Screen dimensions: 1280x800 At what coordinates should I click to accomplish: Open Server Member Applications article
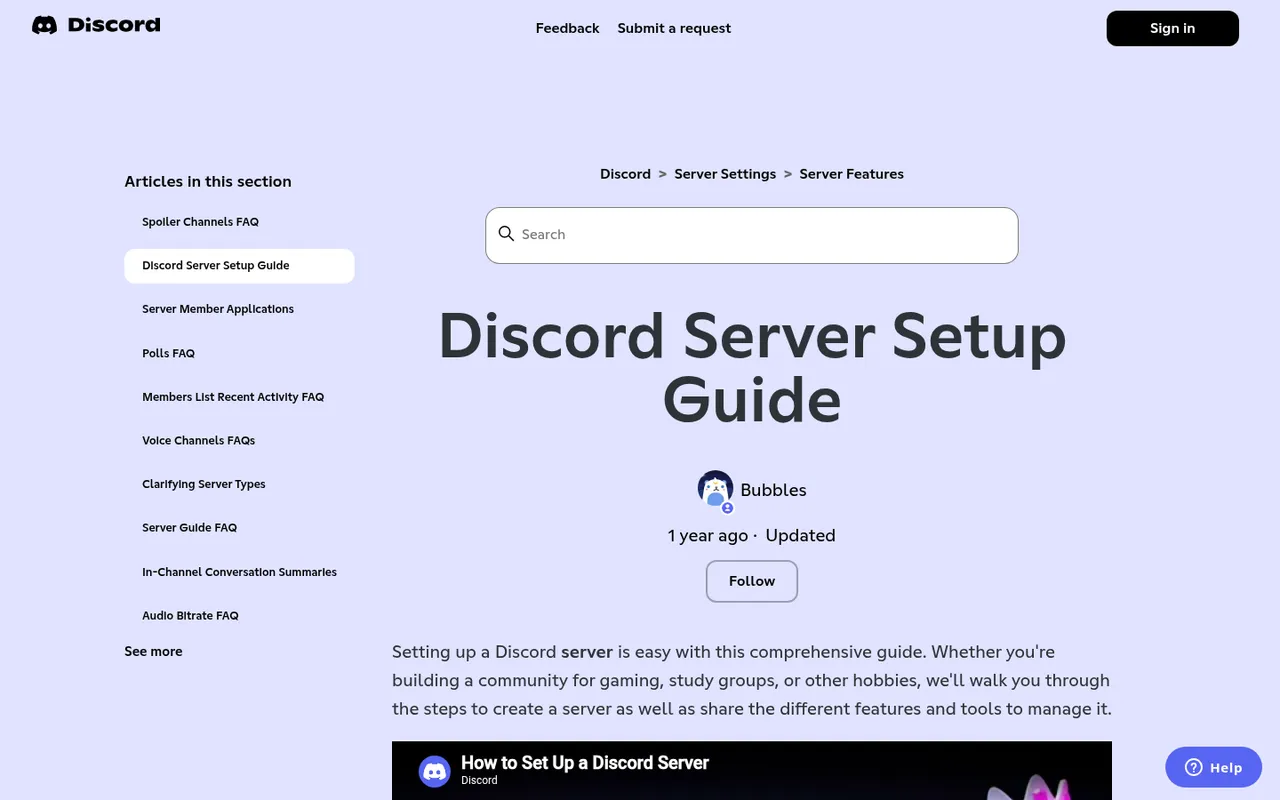218,309
